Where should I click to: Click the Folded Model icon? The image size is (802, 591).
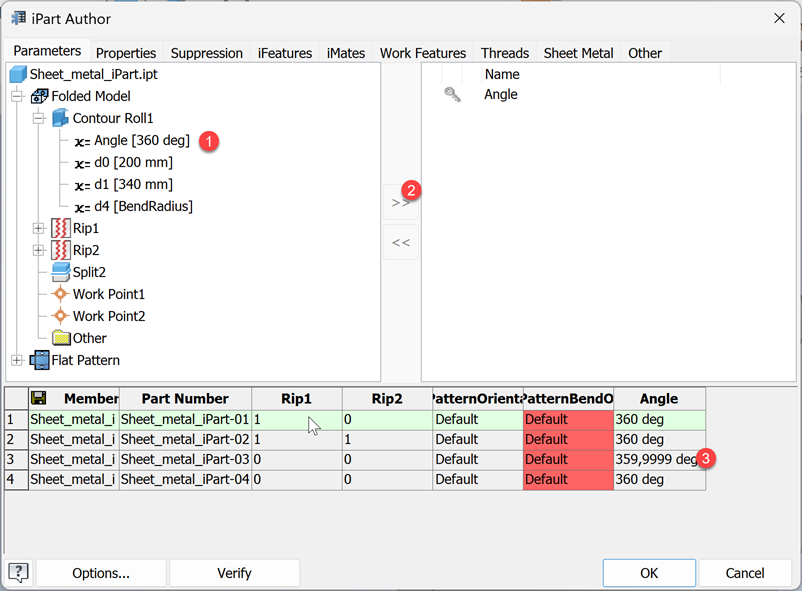pos(41,96)
